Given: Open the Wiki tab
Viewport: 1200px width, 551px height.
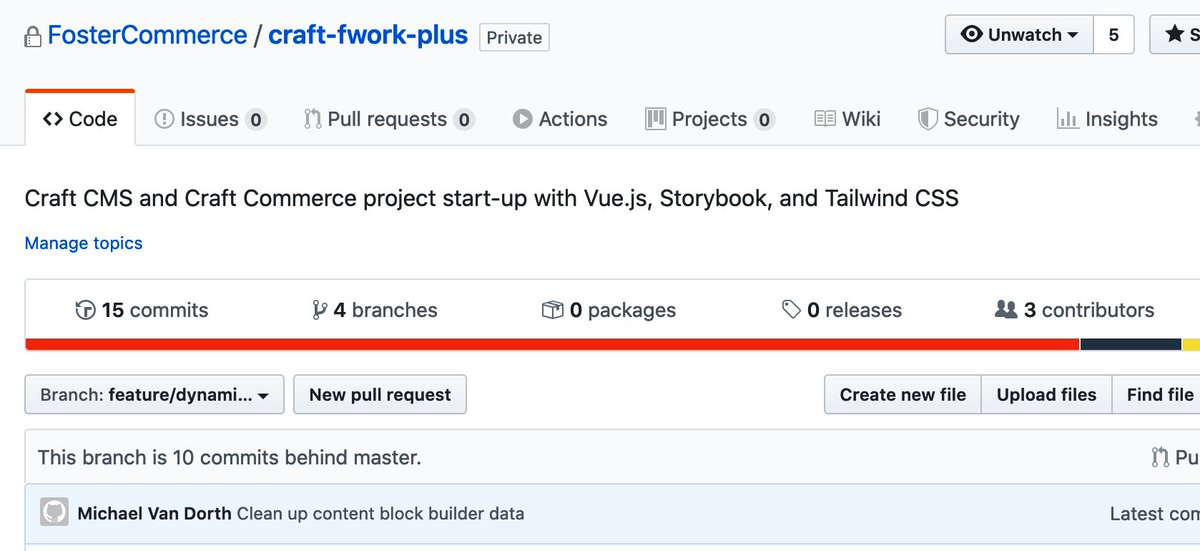Looking at the screenshot, I should pos(848,119).
